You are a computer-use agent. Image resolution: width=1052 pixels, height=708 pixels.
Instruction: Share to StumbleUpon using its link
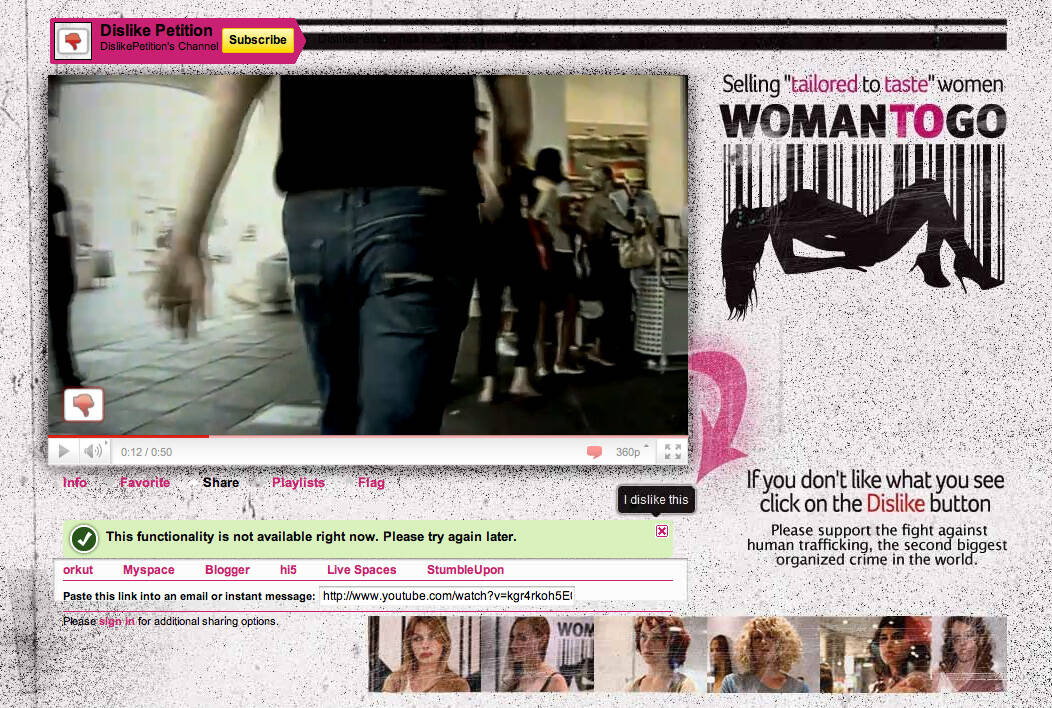(465, 570)
